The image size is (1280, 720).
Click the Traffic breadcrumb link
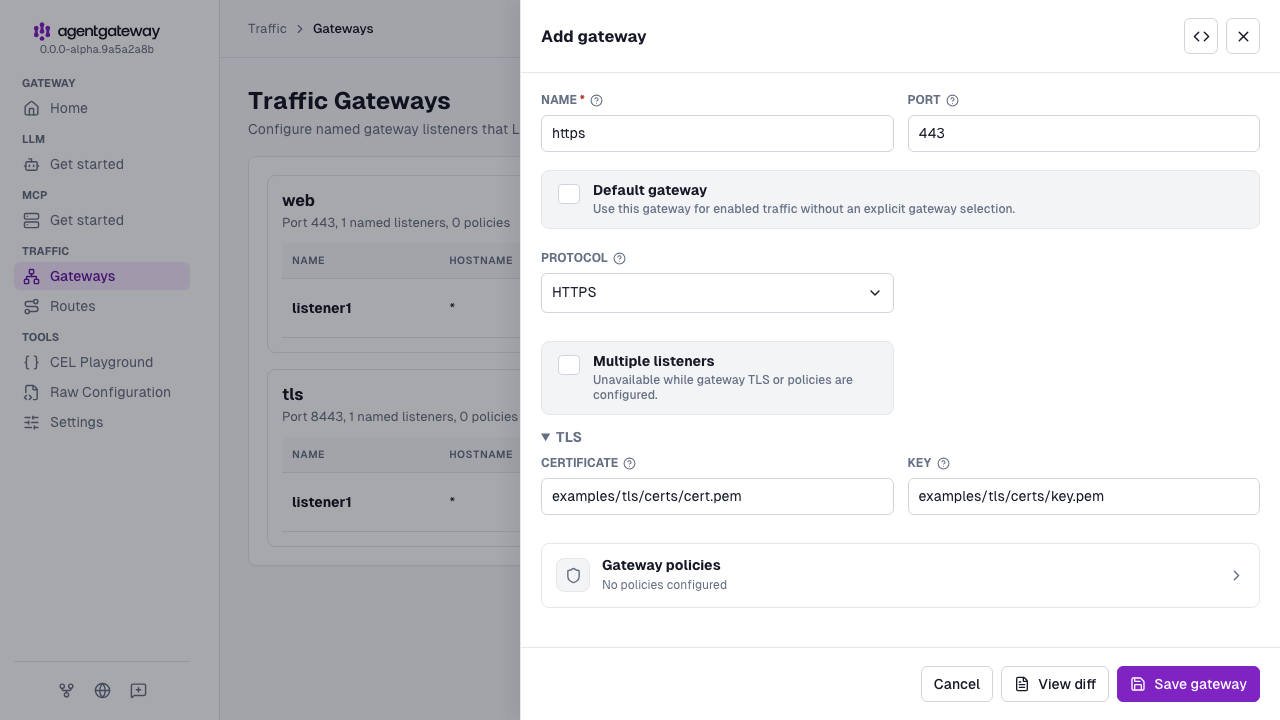[267, 29]
